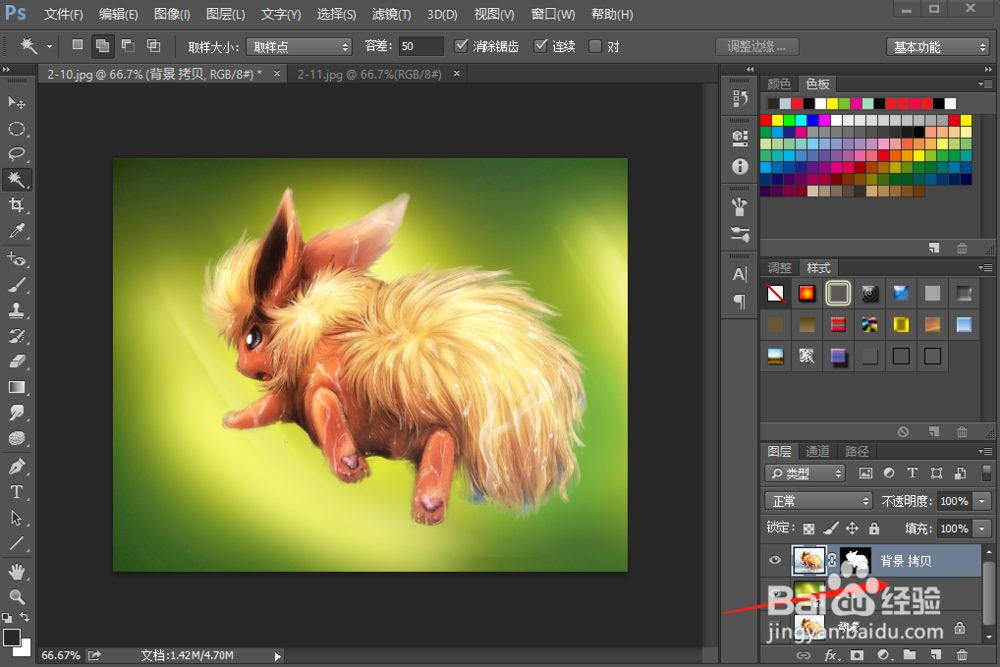Select the Sponge tool
The width and height of the screenshot is (1000, 667).
(x=17, y=438)
